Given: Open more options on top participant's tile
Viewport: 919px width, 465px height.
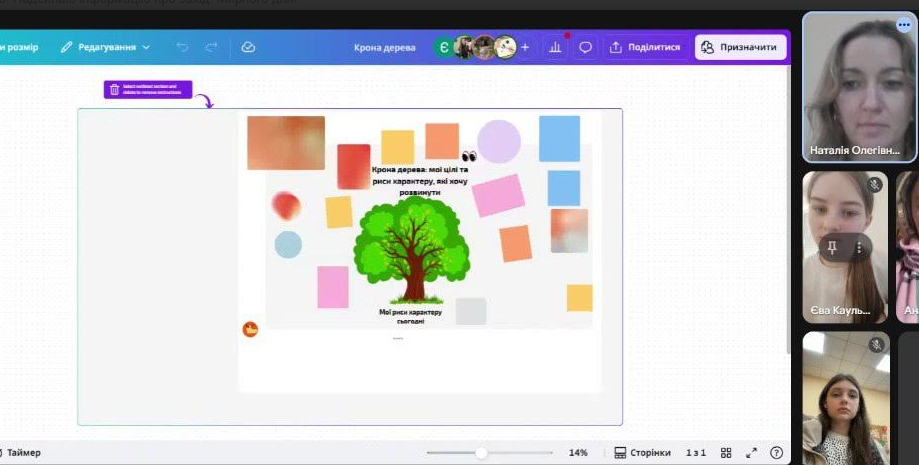Looking at the screenshot, I should pos(904,25).
